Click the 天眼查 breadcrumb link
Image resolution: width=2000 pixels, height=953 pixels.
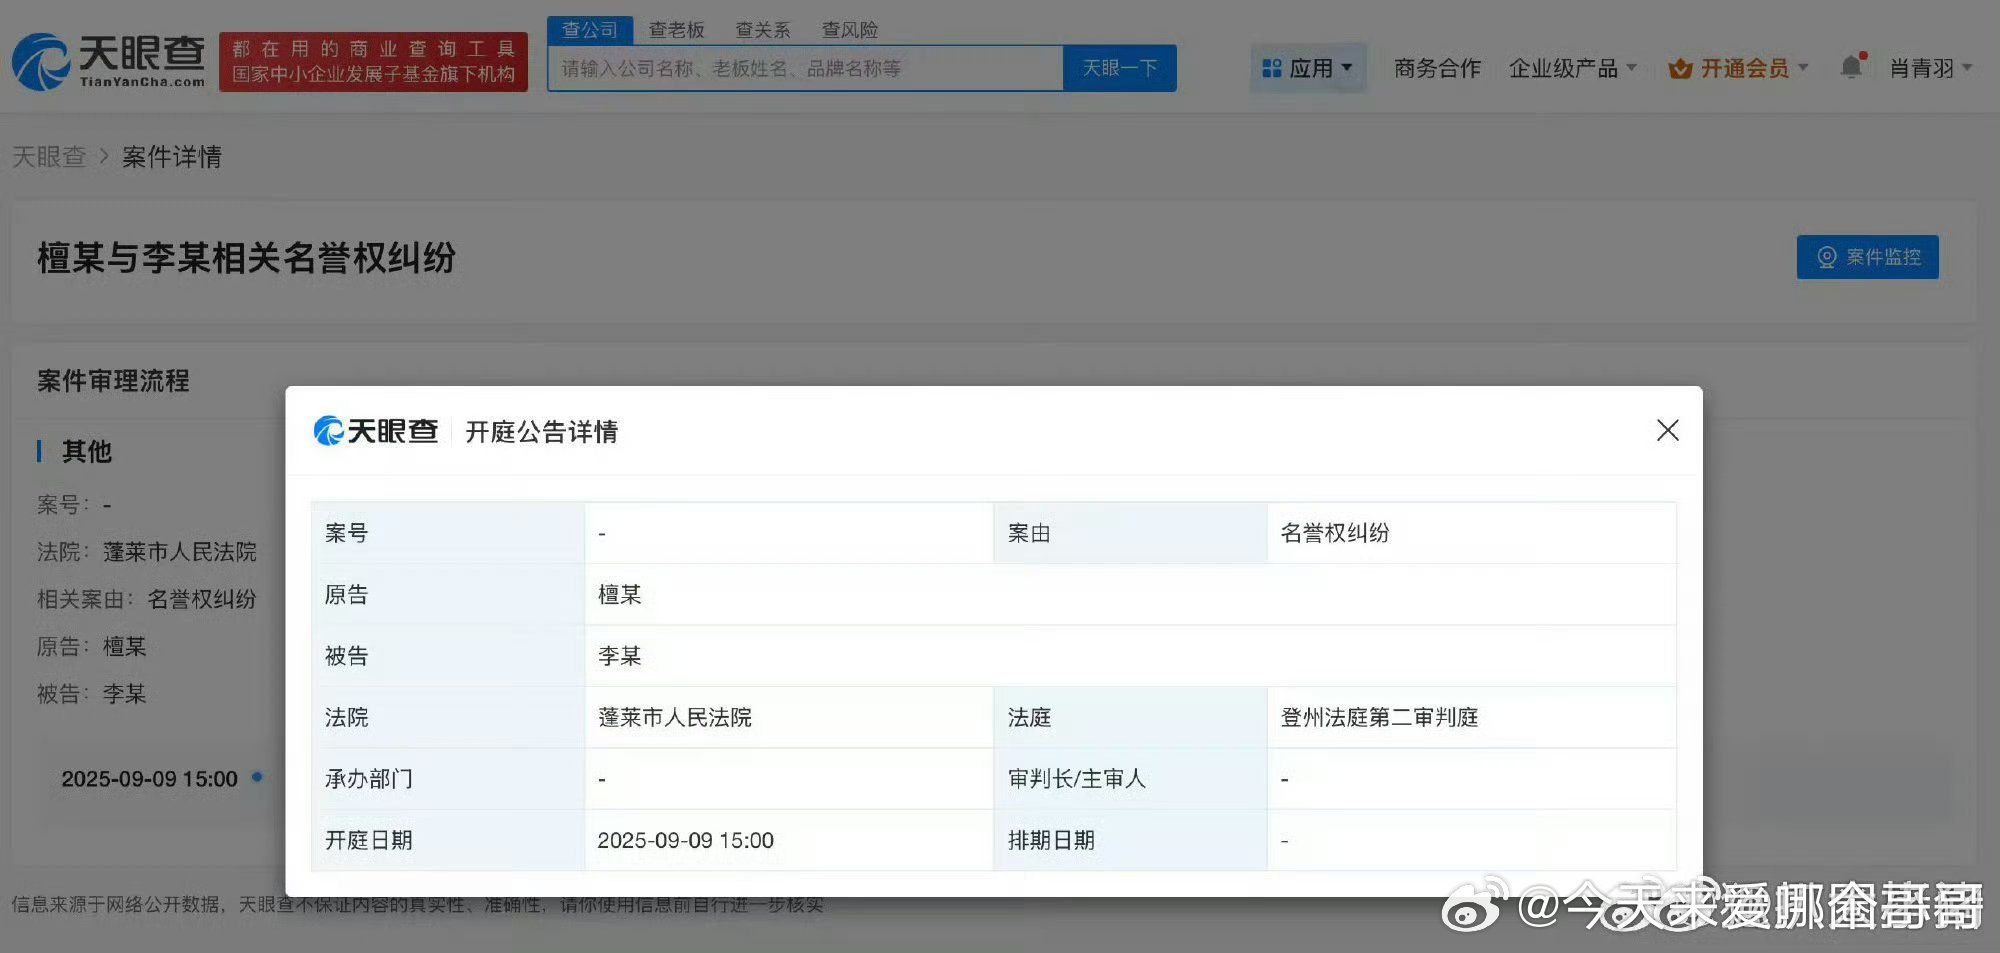(49, 157)
